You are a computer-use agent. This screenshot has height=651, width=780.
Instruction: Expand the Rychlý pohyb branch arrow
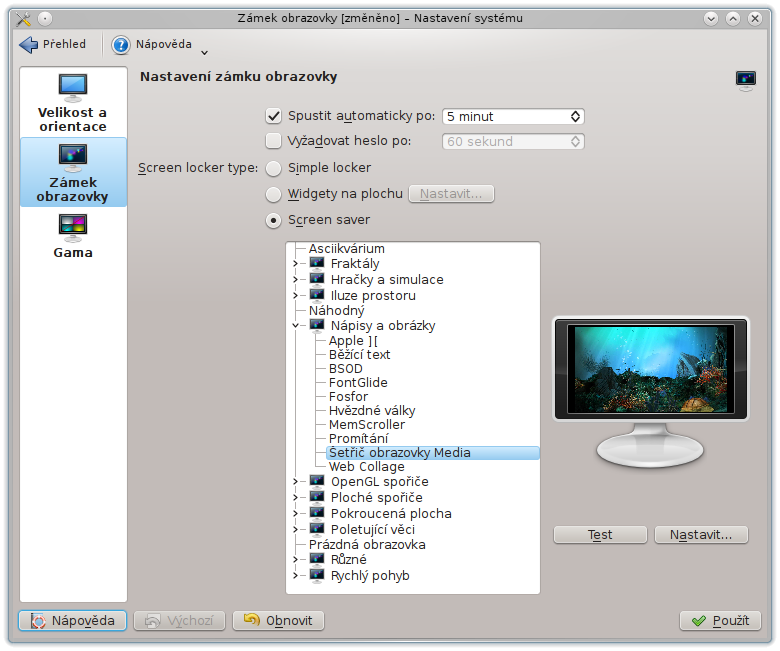coord(295,575)
